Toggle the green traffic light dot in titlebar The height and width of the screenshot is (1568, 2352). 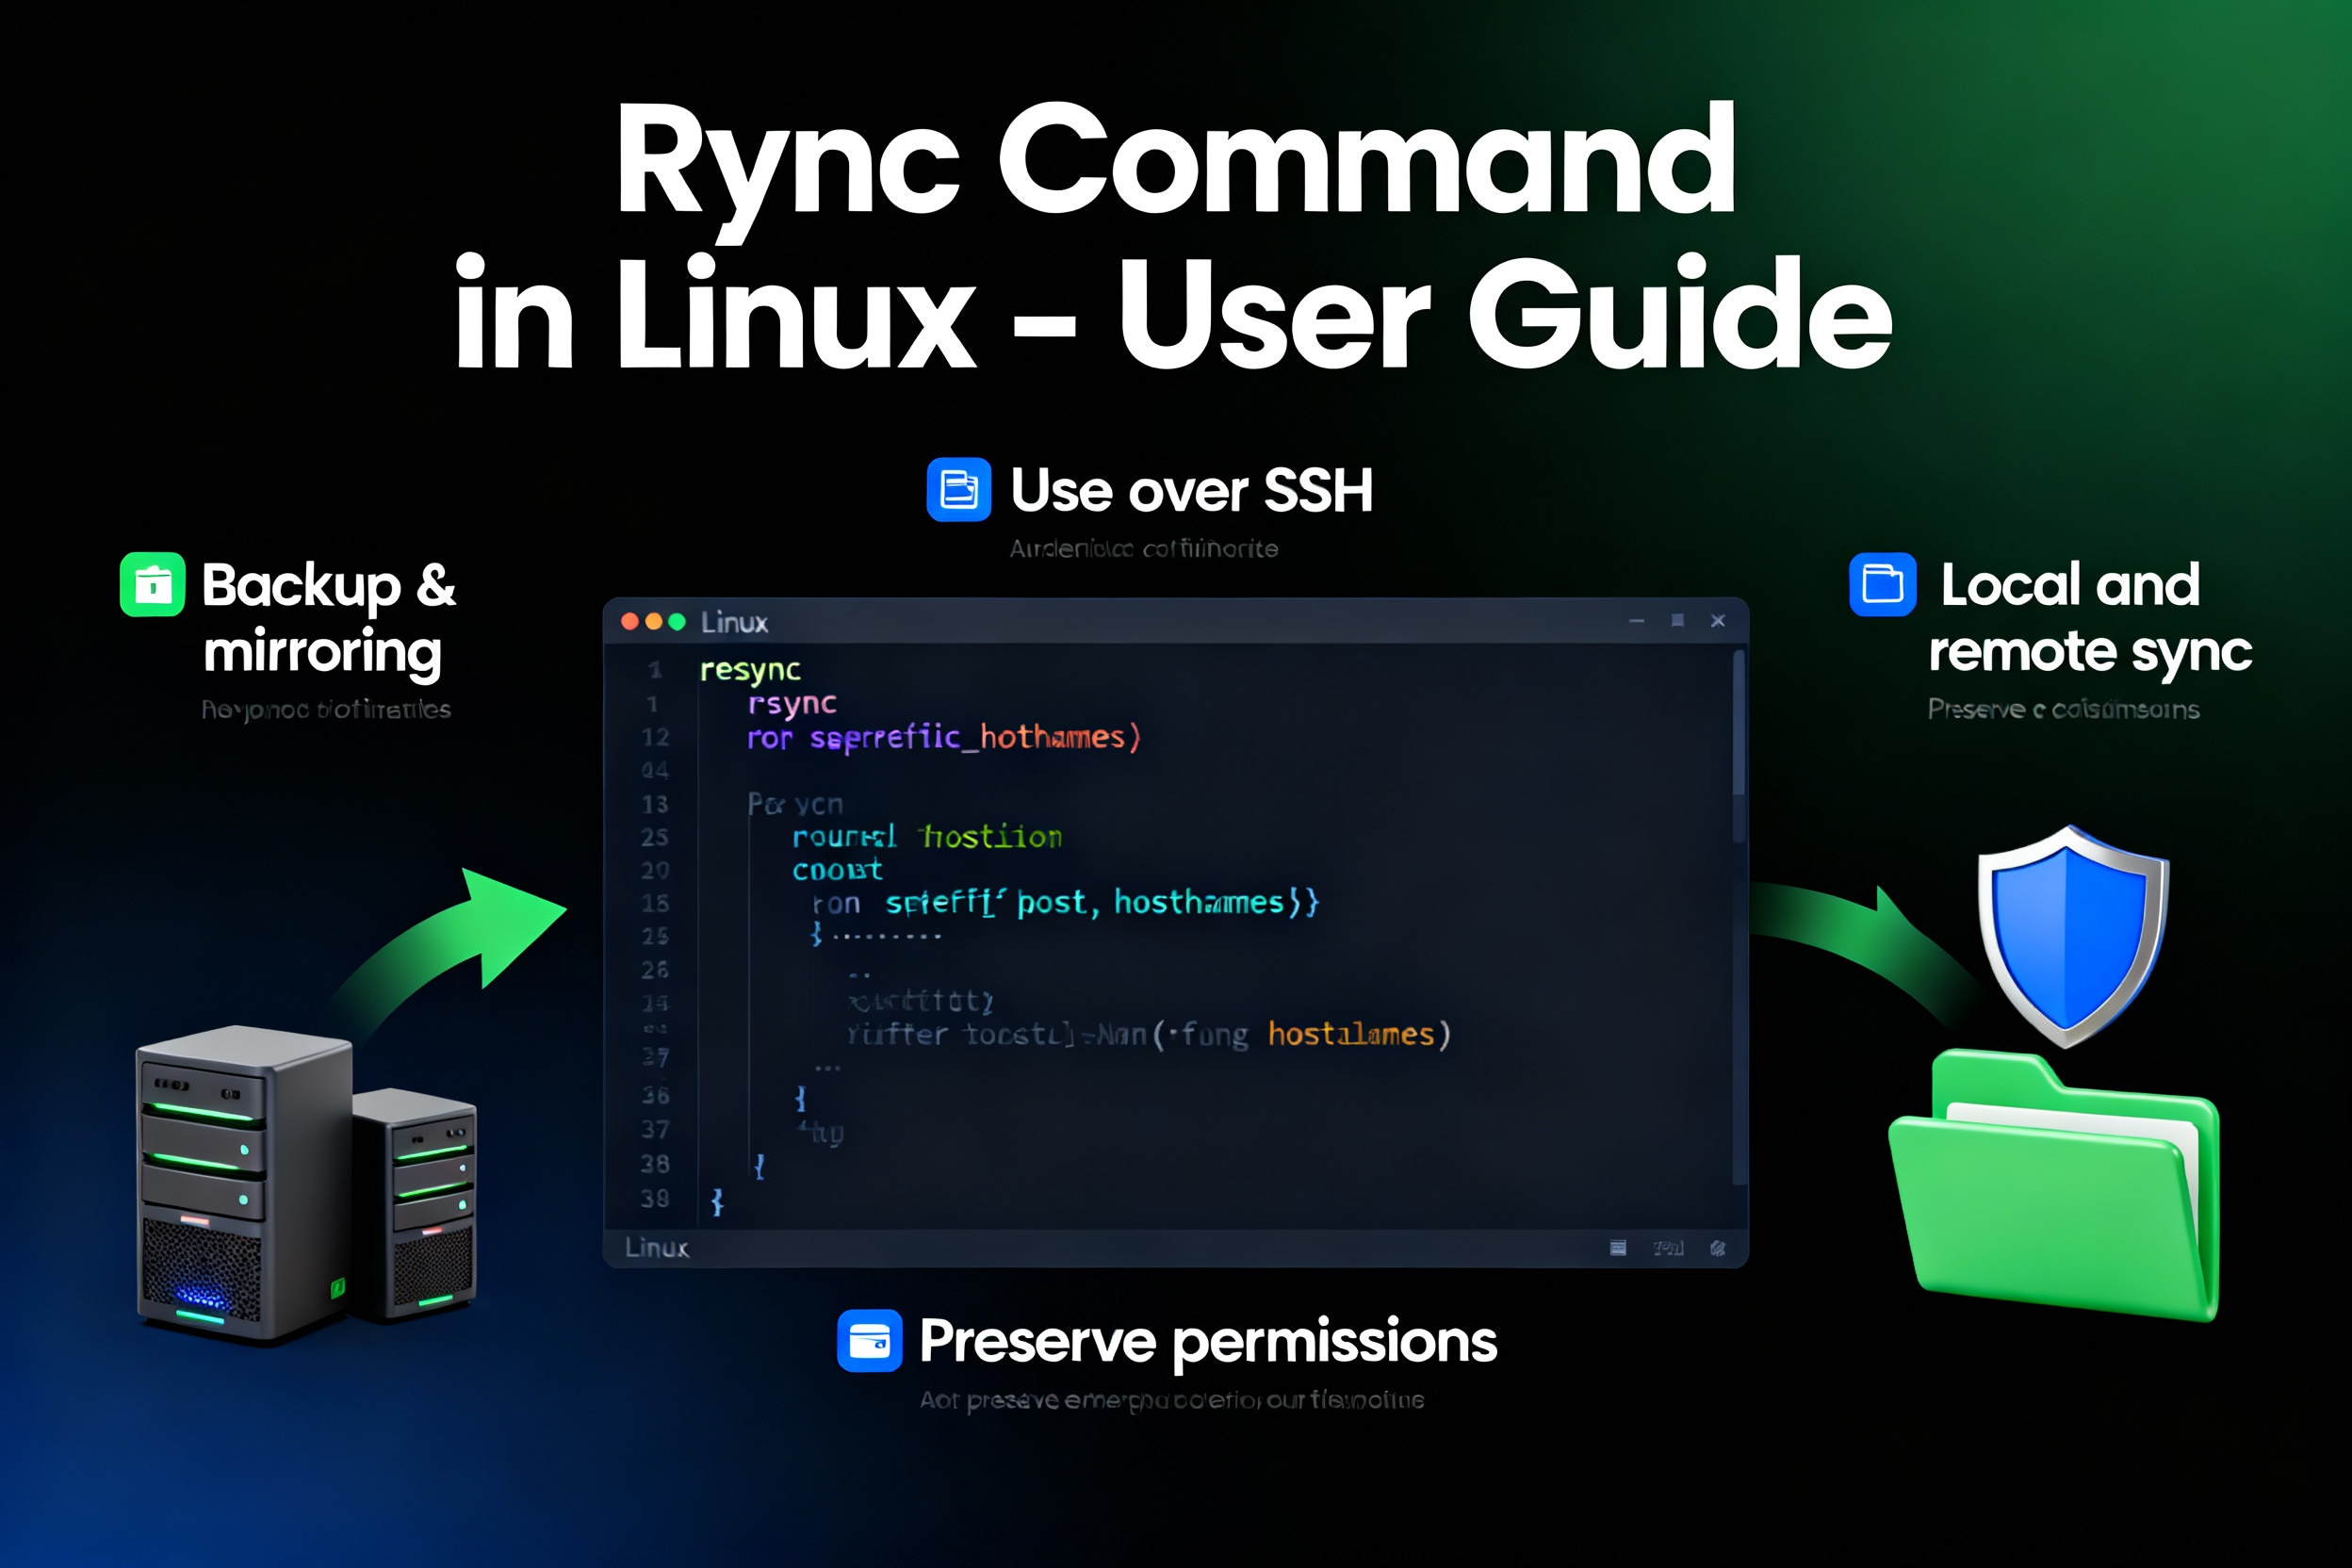(677, 622)
